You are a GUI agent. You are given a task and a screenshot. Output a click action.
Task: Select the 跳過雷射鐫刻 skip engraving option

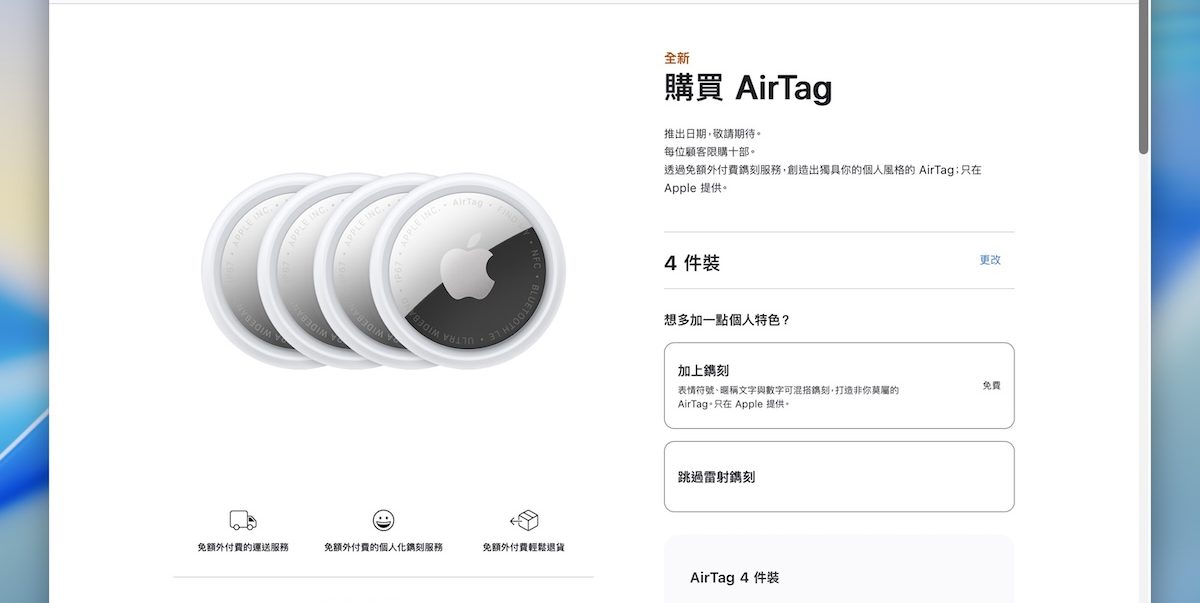839,477
